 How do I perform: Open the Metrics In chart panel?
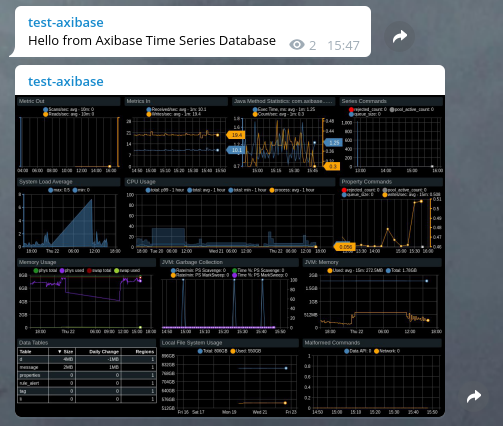(x=177, y=135)
